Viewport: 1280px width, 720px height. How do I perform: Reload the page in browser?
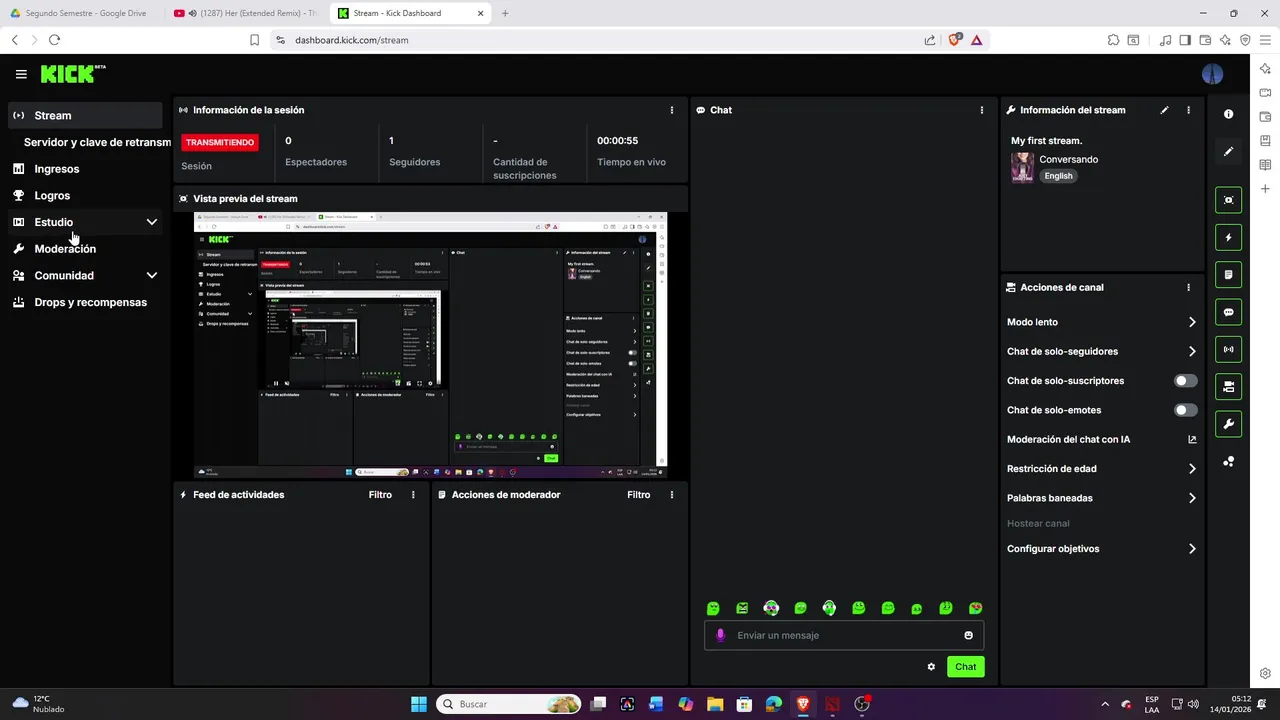[54, 40]
